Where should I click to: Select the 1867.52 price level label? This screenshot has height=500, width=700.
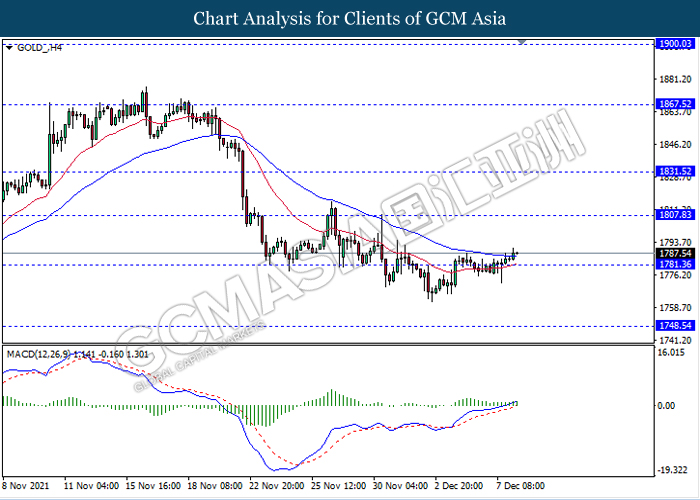click(x=675, y=104)
